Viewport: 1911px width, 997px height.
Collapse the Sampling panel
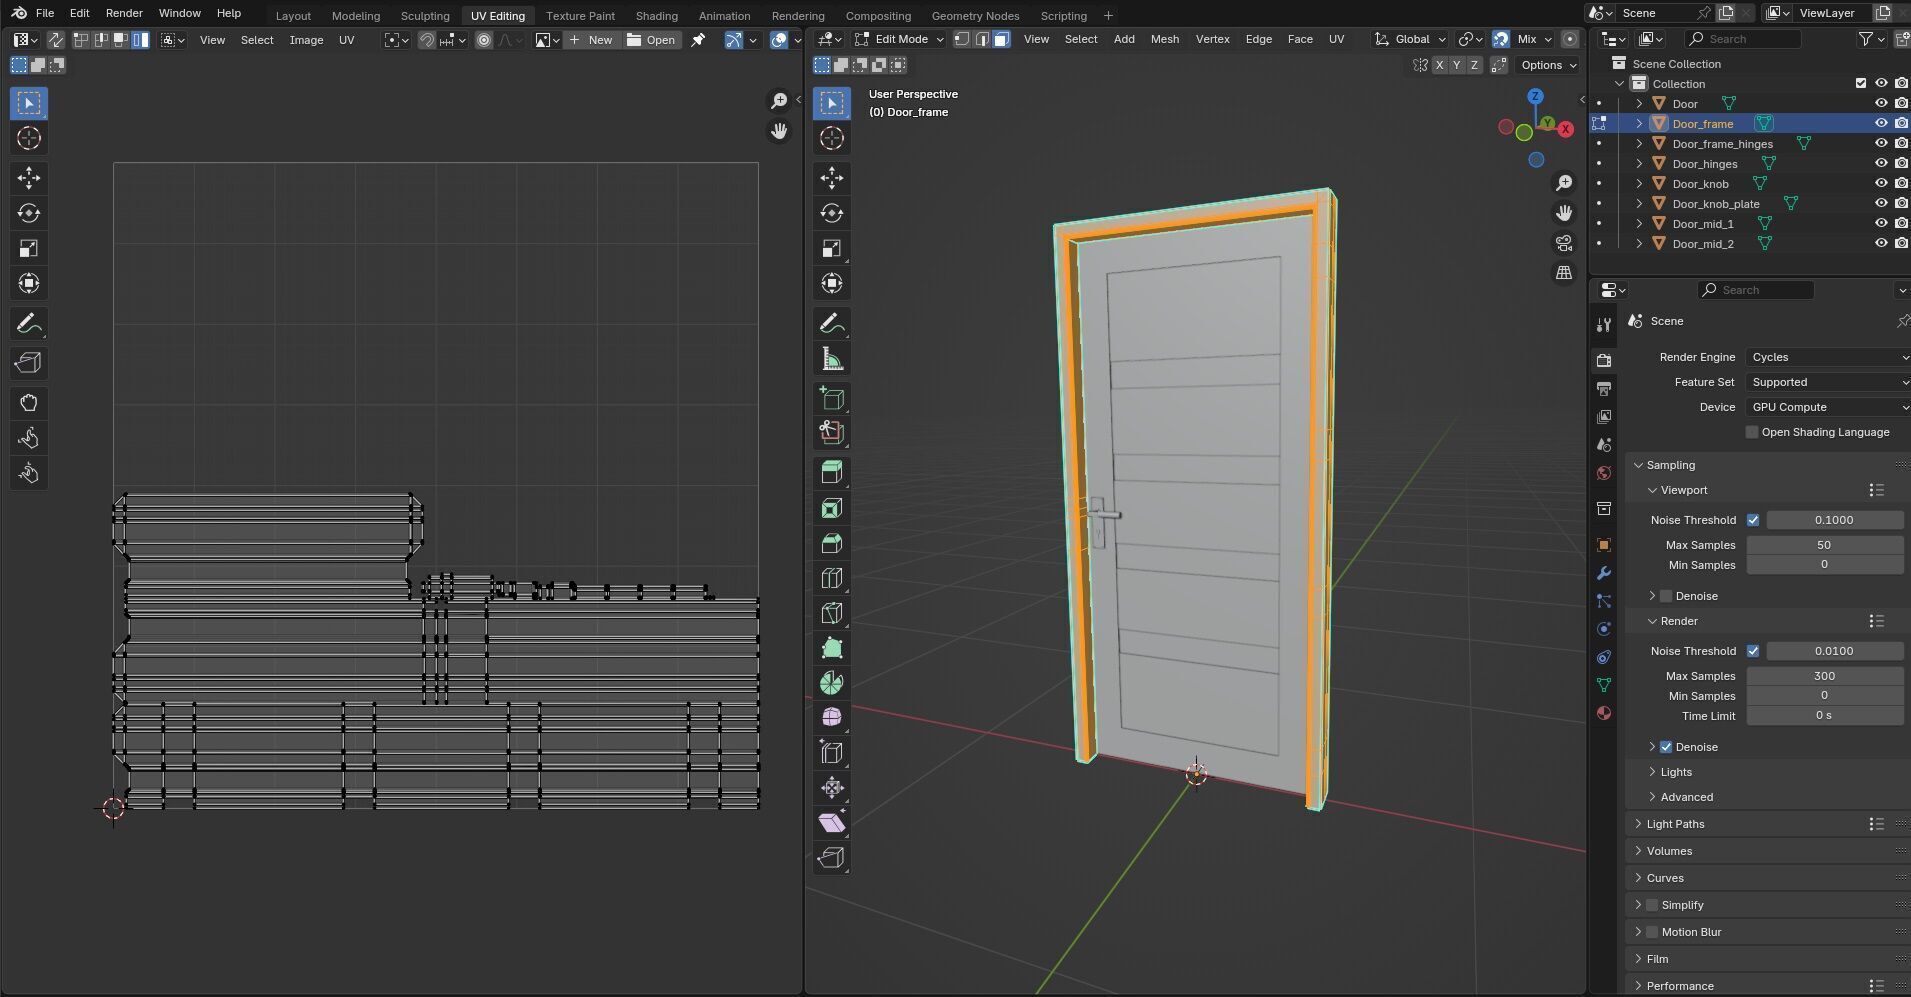(1670, 465)
